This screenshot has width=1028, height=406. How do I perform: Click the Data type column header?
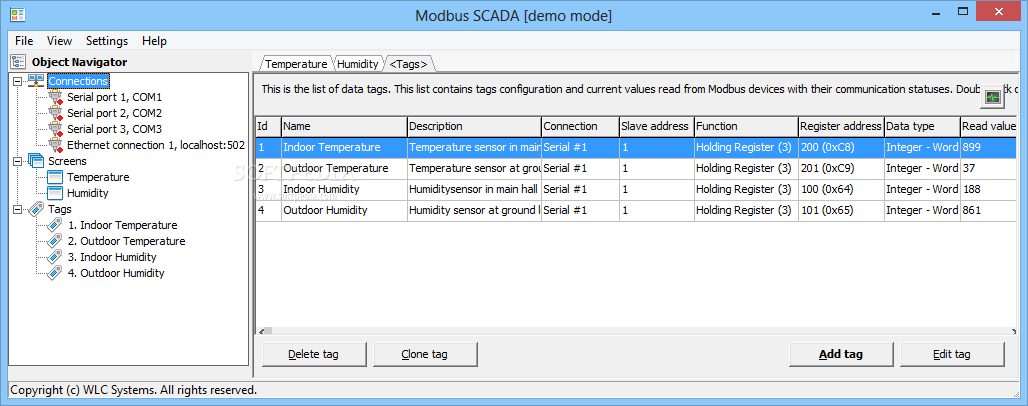(922, 126)
